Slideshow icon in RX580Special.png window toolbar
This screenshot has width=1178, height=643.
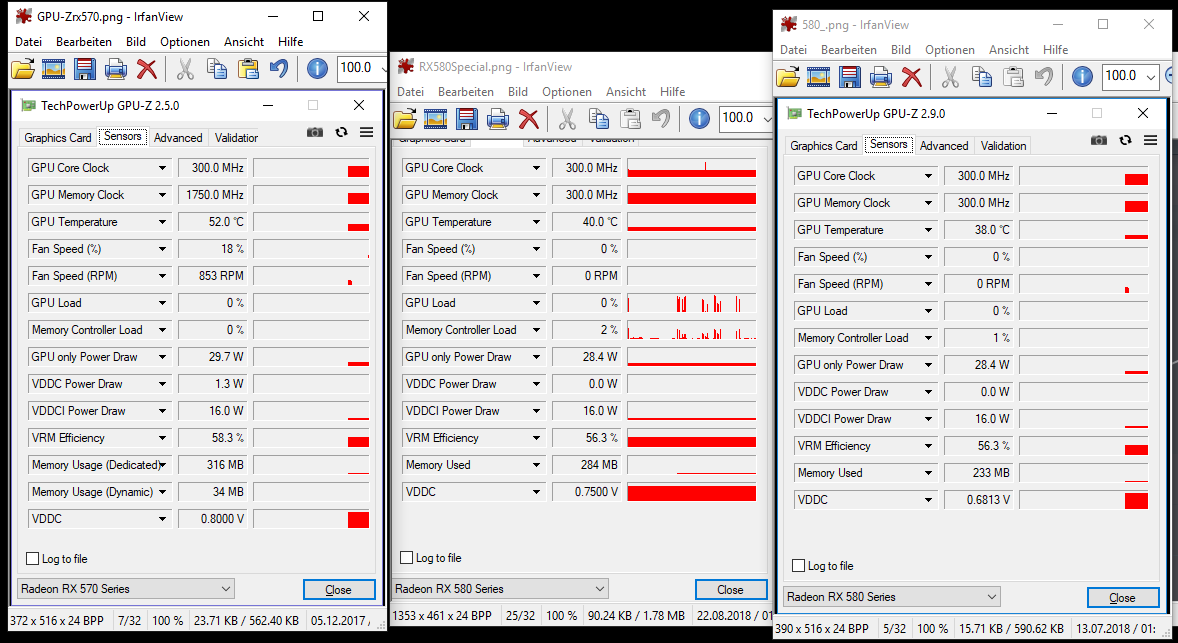(x=436, y=119)
